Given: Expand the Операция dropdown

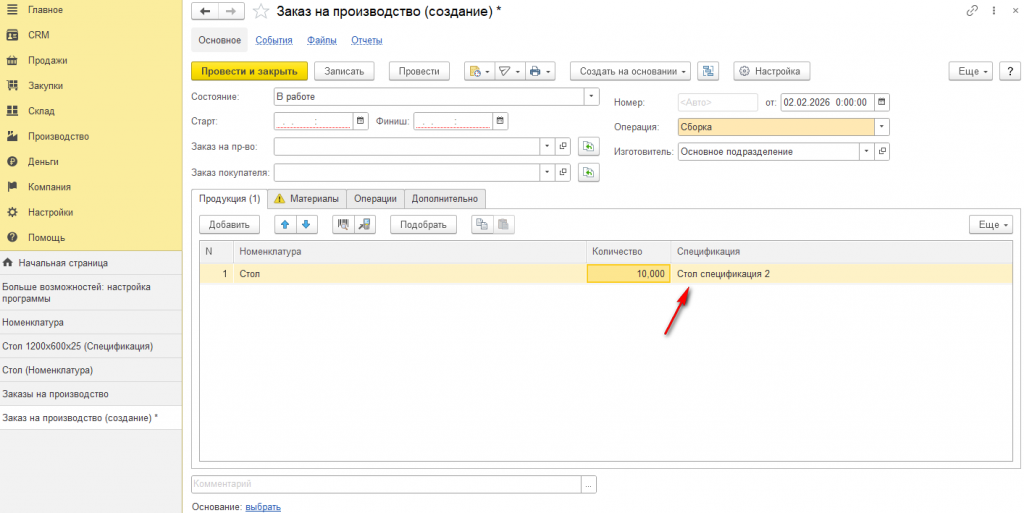Looking at the screenshot, I should pos(882,127).
